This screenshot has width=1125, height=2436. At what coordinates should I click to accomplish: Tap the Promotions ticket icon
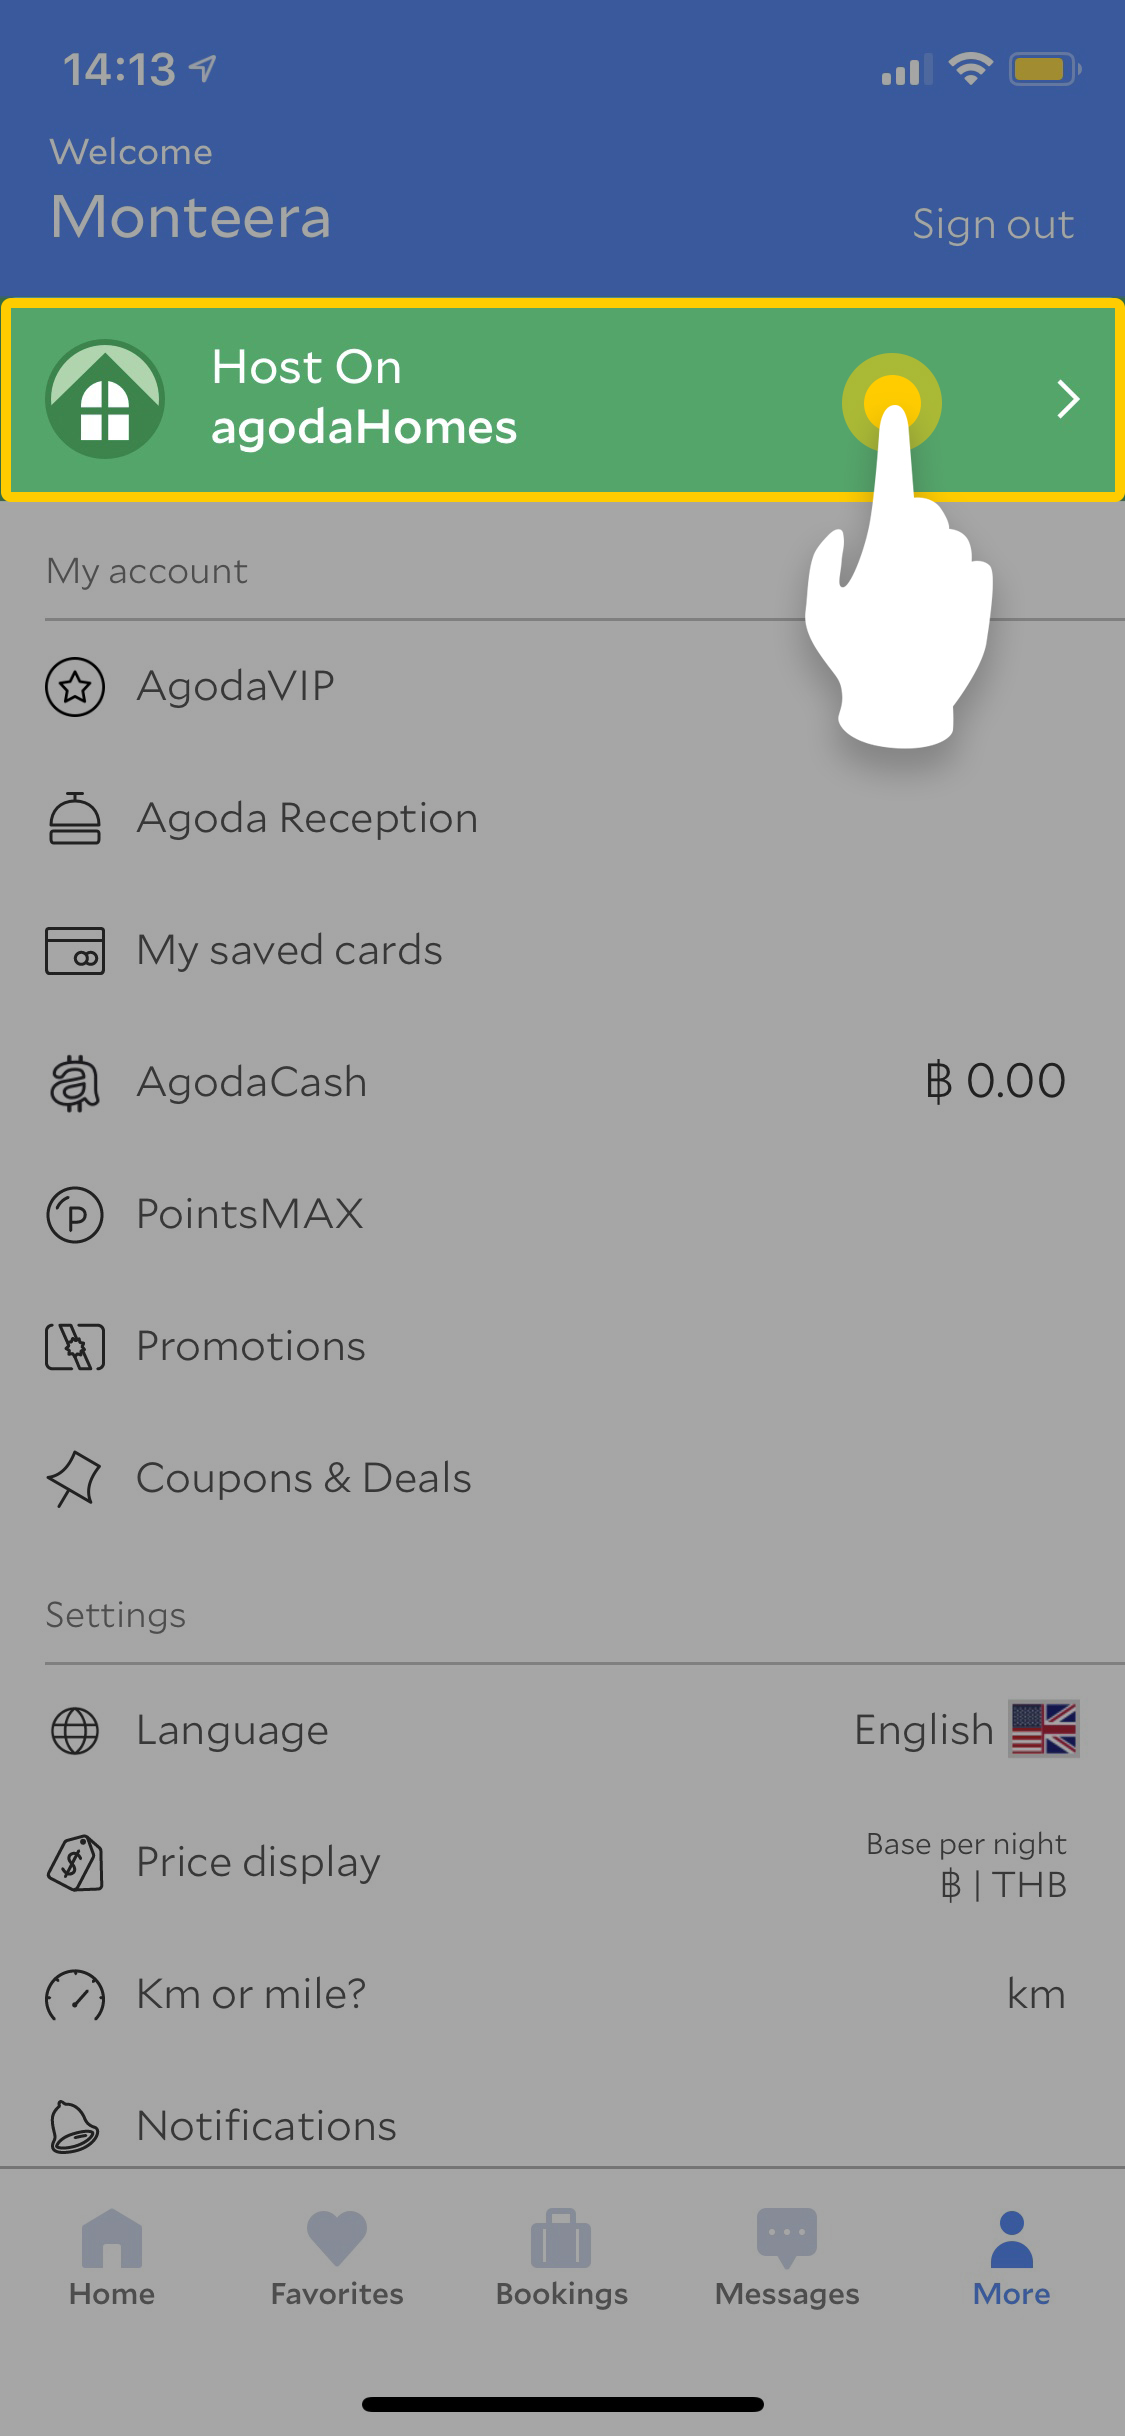click(x=75, y=1347)
